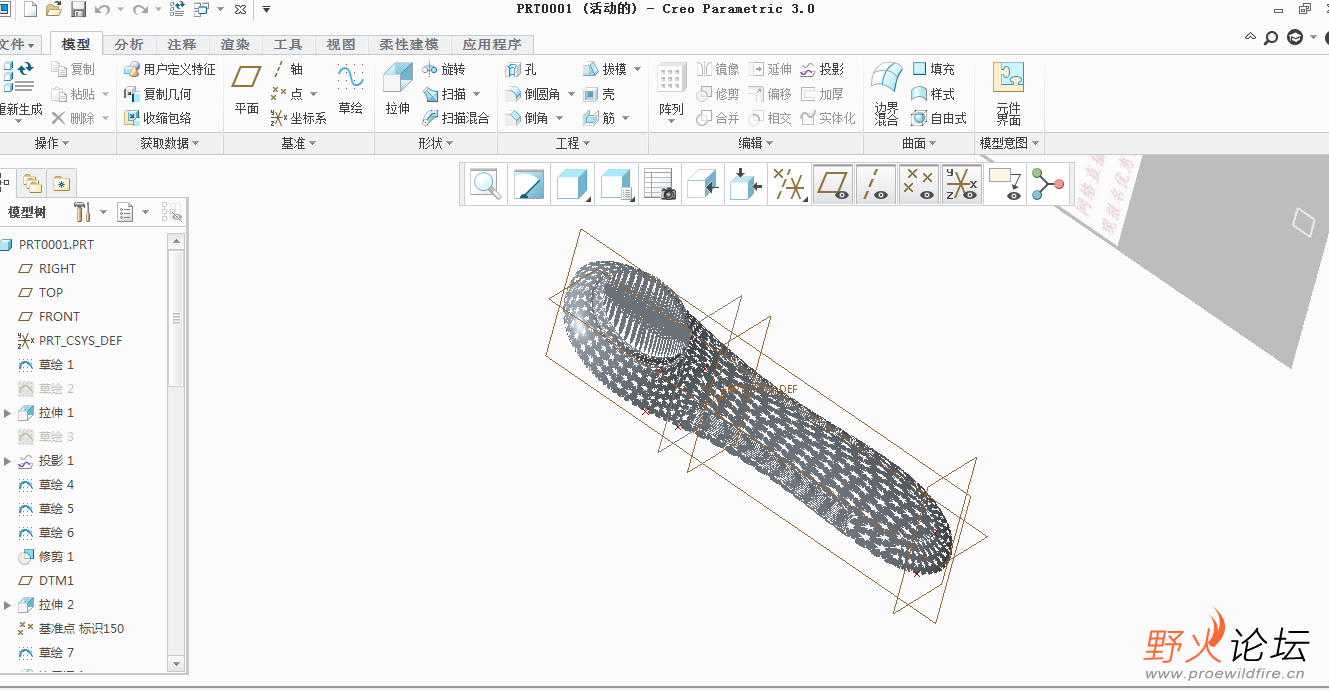Open the 获取数据 group dropdown
Image resolution: width=1329 pixels, height=690 pixels.
(x=169, y=143)
